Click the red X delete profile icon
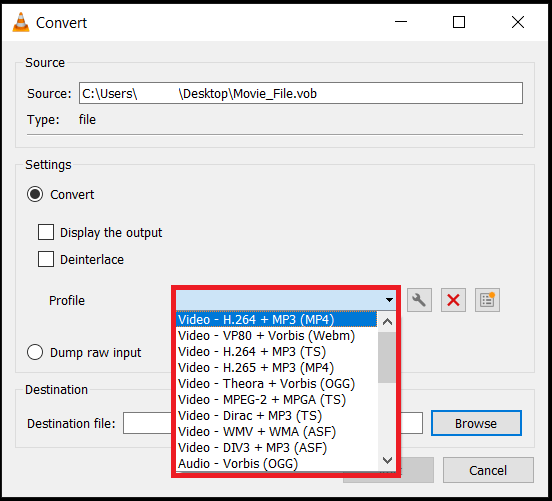This screenshot has height=501, width=552. pos(453,300)
